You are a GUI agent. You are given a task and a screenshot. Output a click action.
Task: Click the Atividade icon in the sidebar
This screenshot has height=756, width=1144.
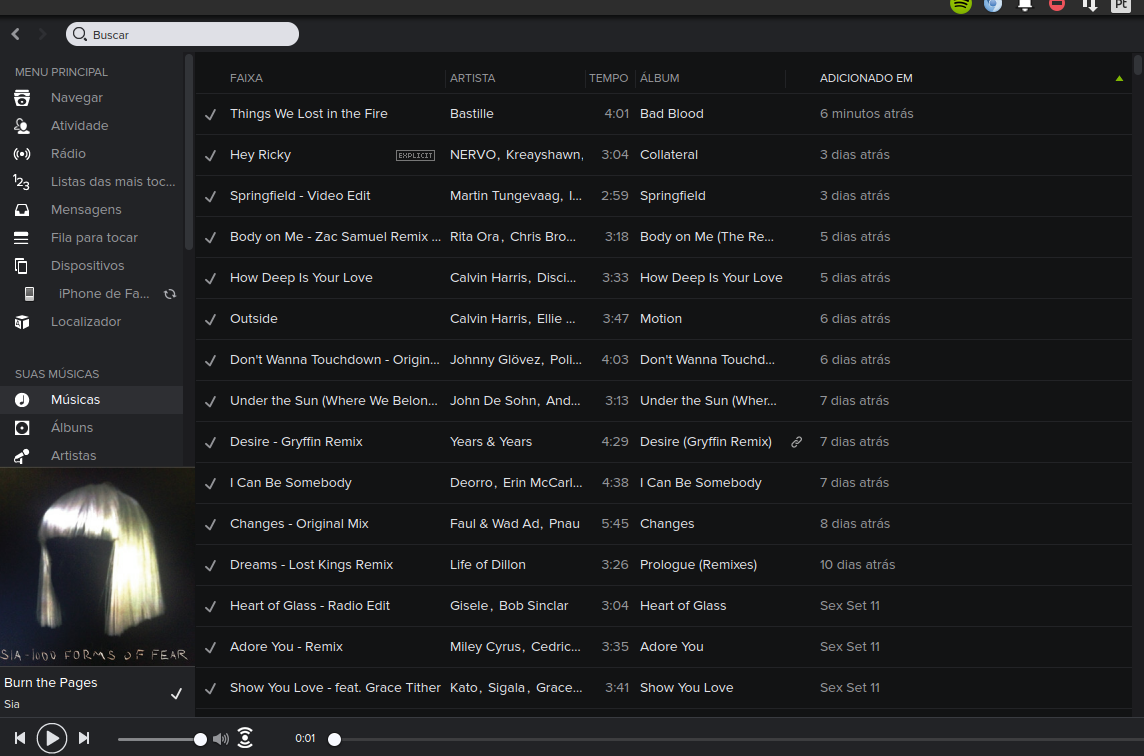coord(22,126)
